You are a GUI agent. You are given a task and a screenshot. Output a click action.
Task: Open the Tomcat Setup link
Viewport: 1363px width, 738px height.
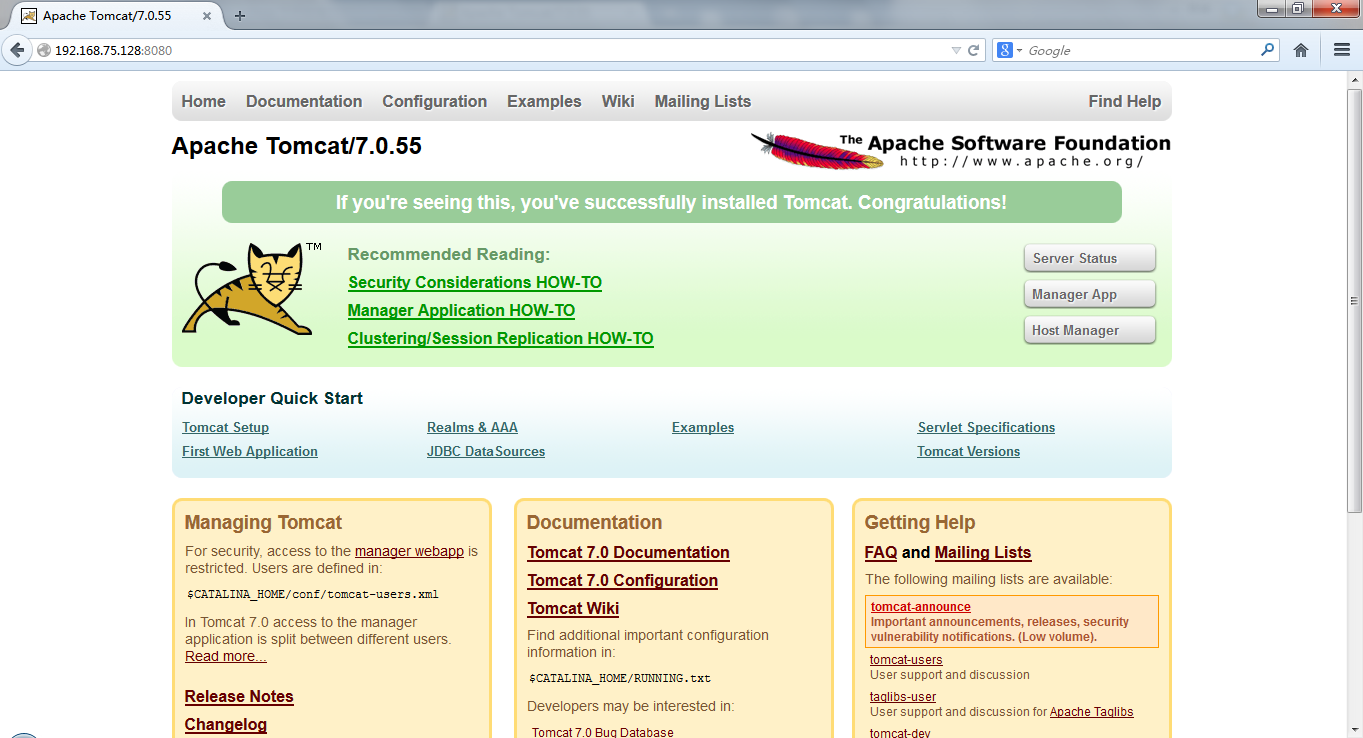coord(225,427)
